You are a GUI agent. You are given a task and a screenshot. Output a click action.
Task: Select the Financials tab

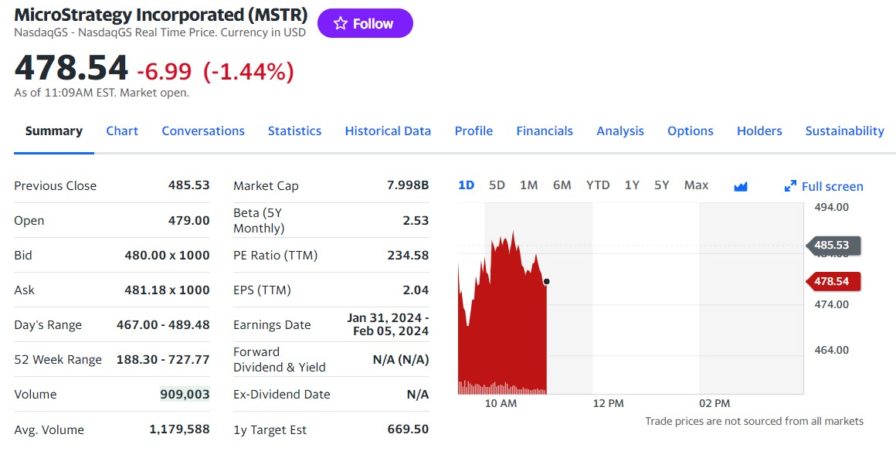point(544,131)
